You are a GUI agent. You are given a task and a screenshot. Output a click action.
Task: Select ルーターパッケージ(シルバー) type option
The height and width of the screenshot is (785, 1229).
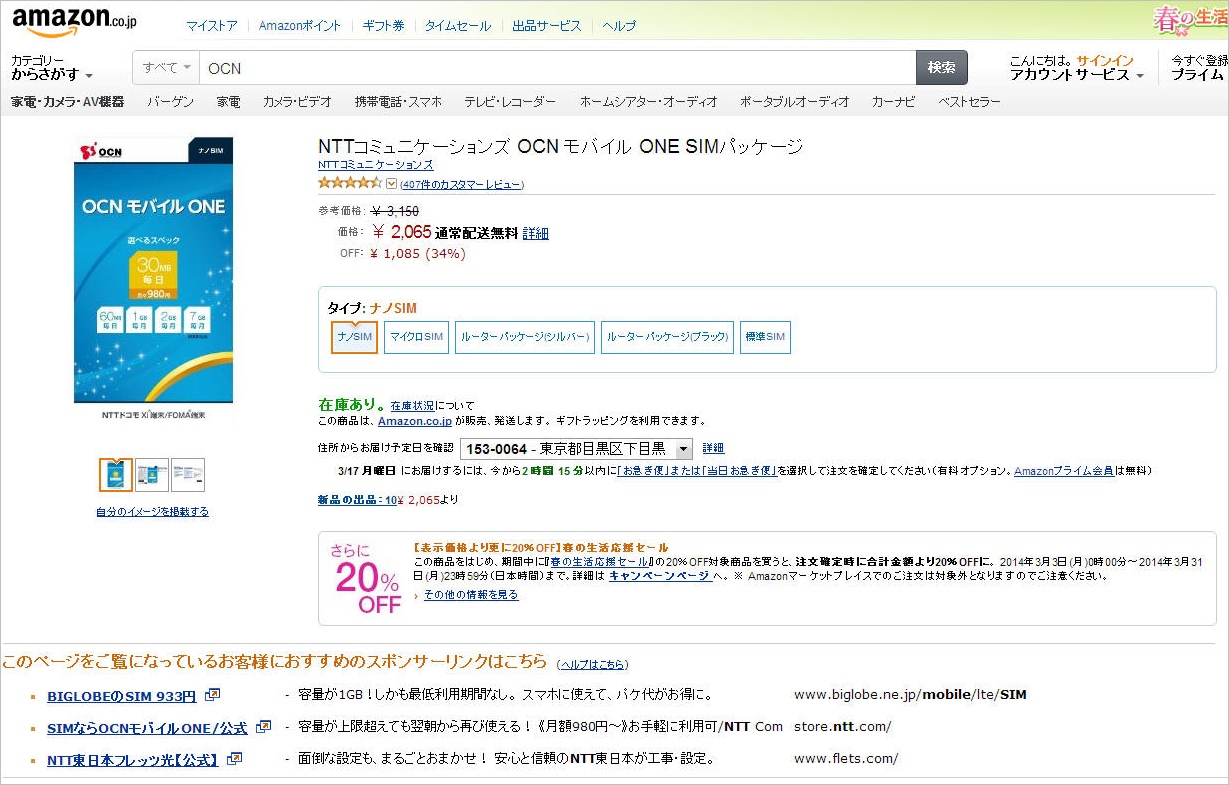tap(525, 338)
